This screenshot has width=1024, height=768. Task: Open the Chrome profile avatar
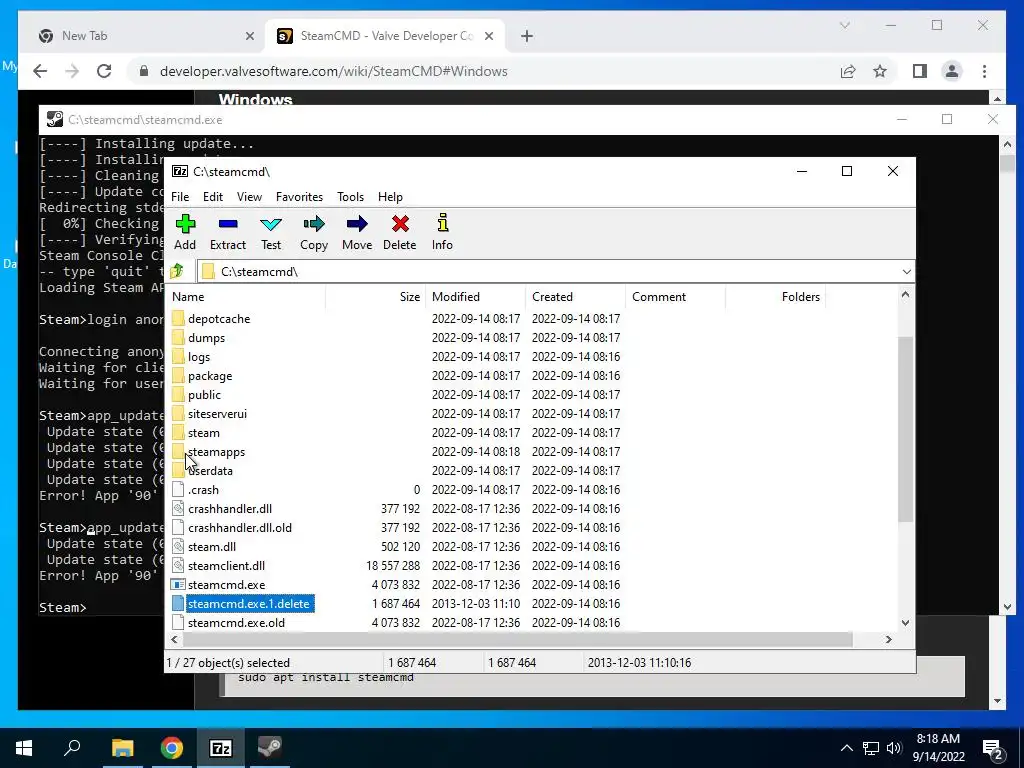[x=952, y=71]
